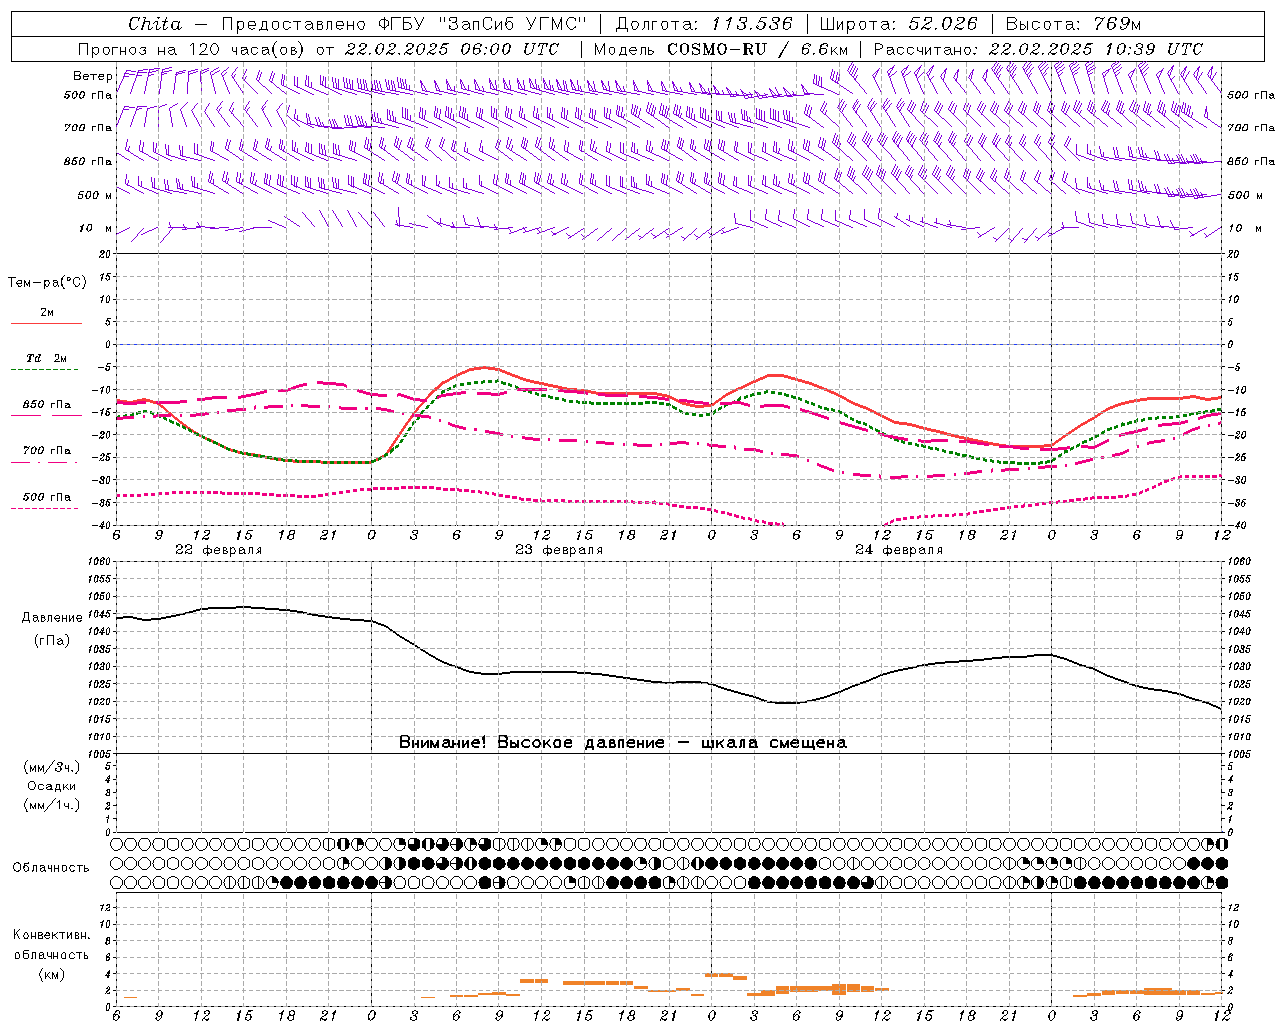Click the "10 м" wind level label on left
Viewport: 1280px width, 1024px height.
click(95, 228)
